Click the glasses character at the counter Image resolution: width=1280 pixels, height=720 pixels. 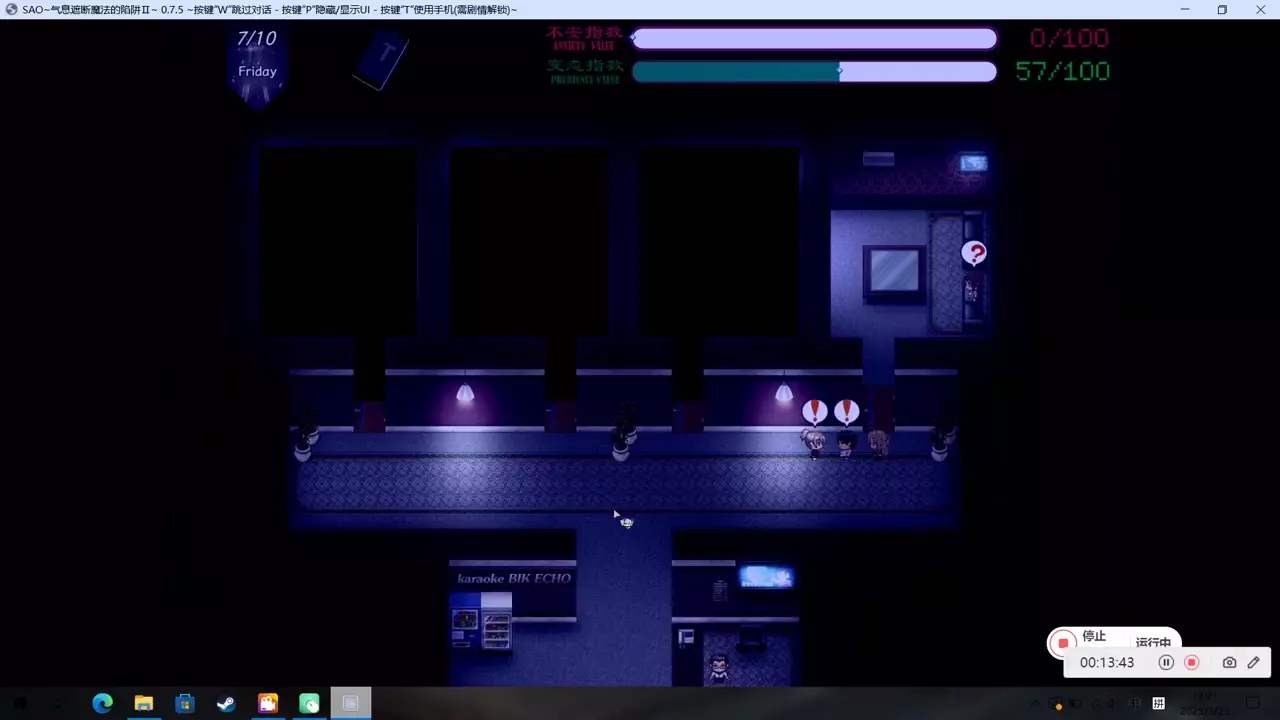point(718,667)
